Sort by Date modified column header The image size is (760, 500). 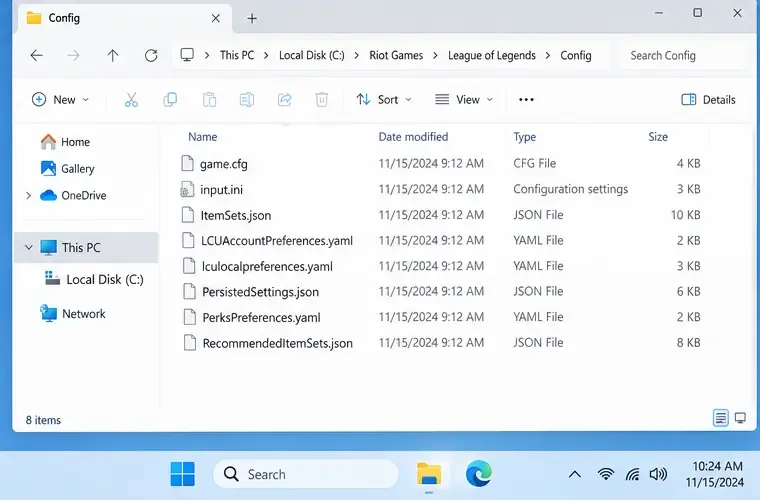pyautogui.click(x=413, y=137)
